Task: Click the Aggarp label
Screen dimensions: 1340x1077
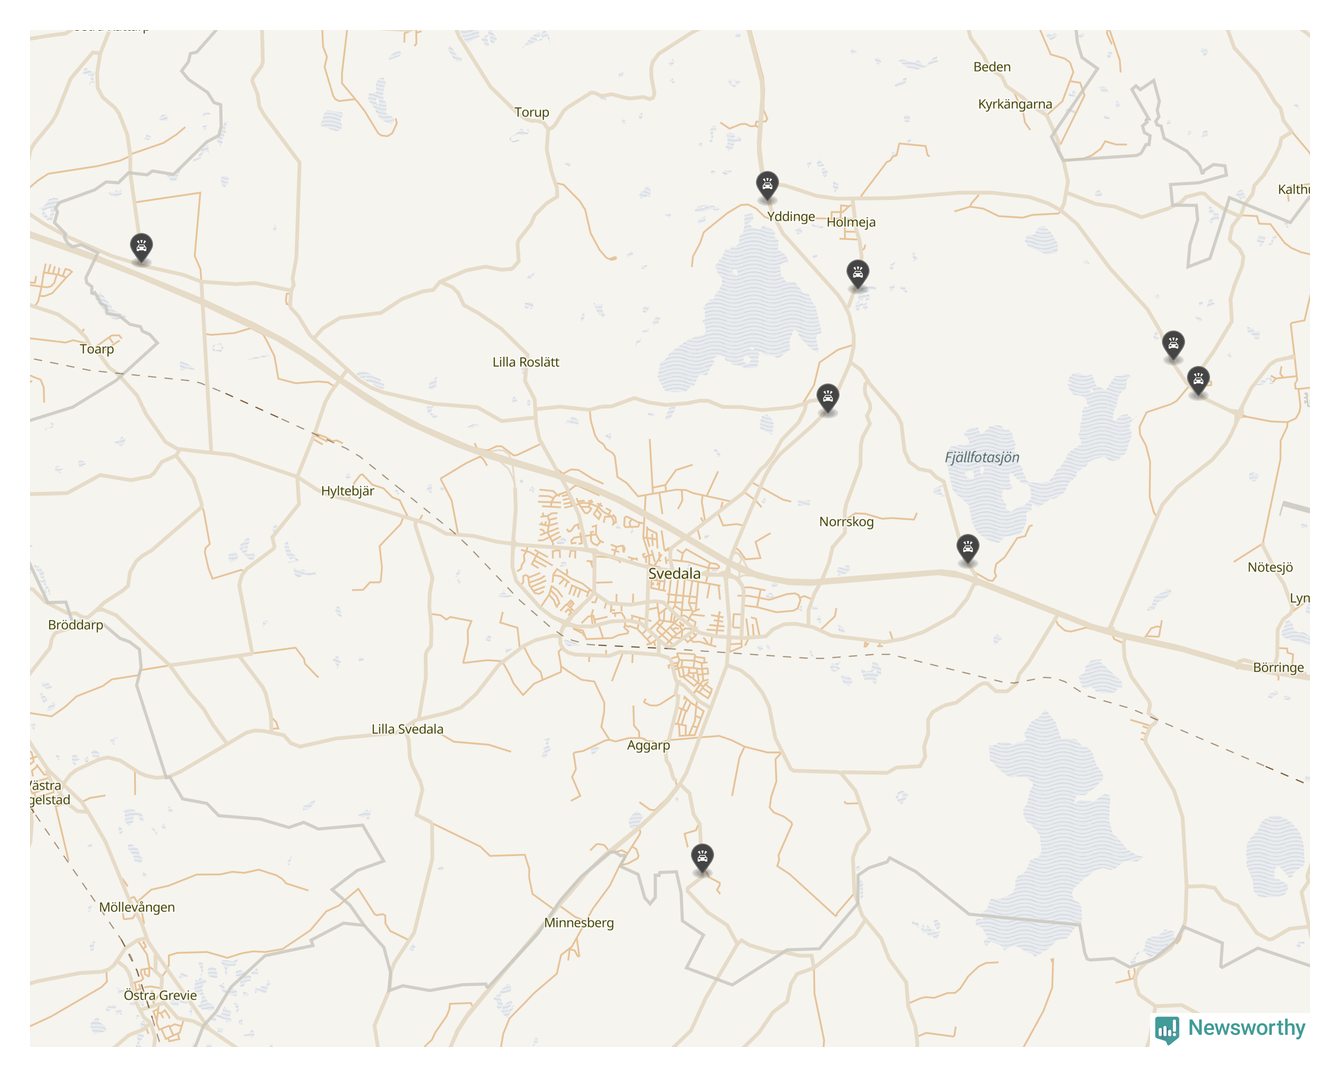Action: click(x=649, y=745)
